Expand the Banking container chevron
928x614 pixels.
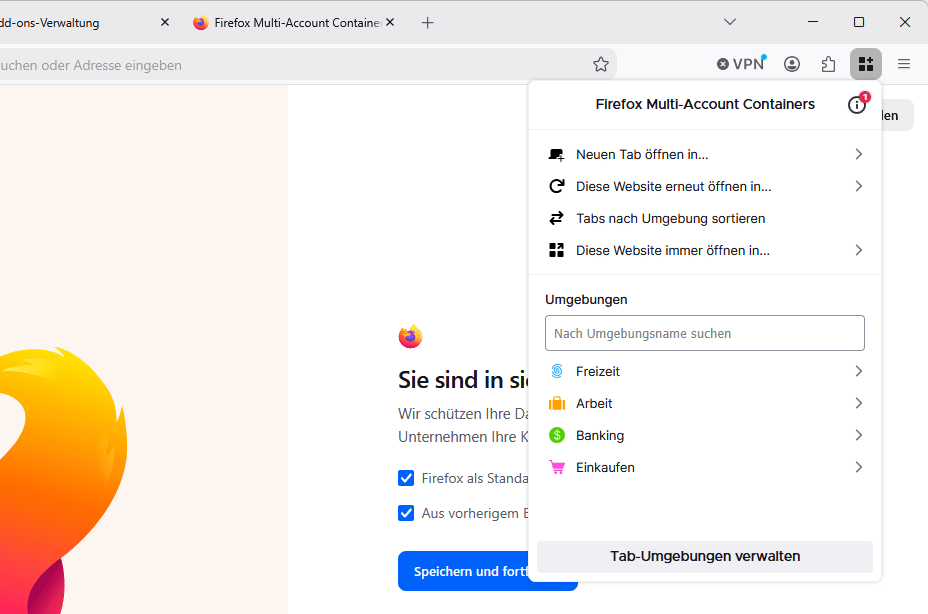point(859,435)
